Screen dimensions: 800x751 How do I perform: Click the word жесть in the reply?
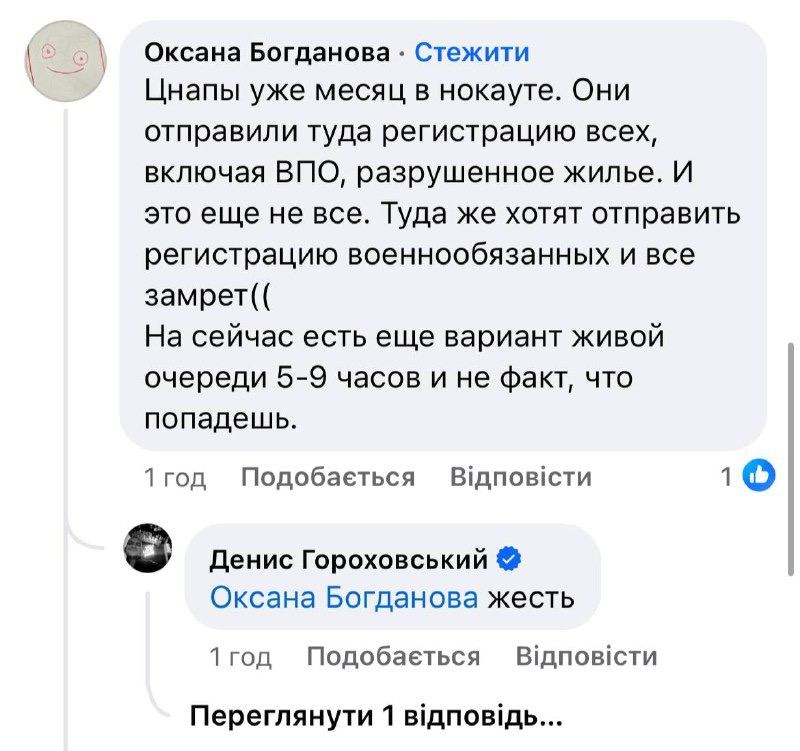point(530,598)
